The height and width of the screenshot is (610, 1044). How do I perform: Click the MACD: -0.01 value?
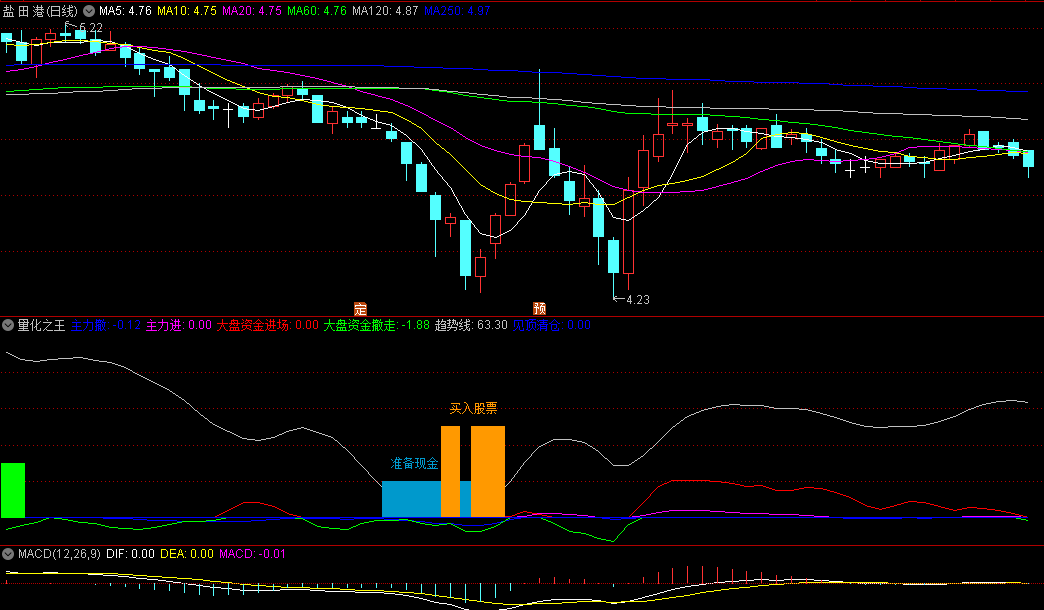pos(252,553)
